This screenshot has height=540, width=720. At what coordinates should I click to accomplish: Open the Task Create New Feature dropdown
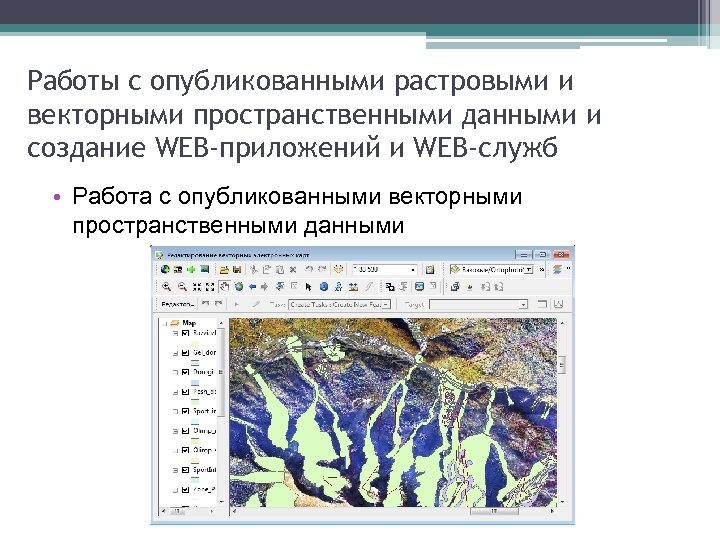click(x=386, y=304)
